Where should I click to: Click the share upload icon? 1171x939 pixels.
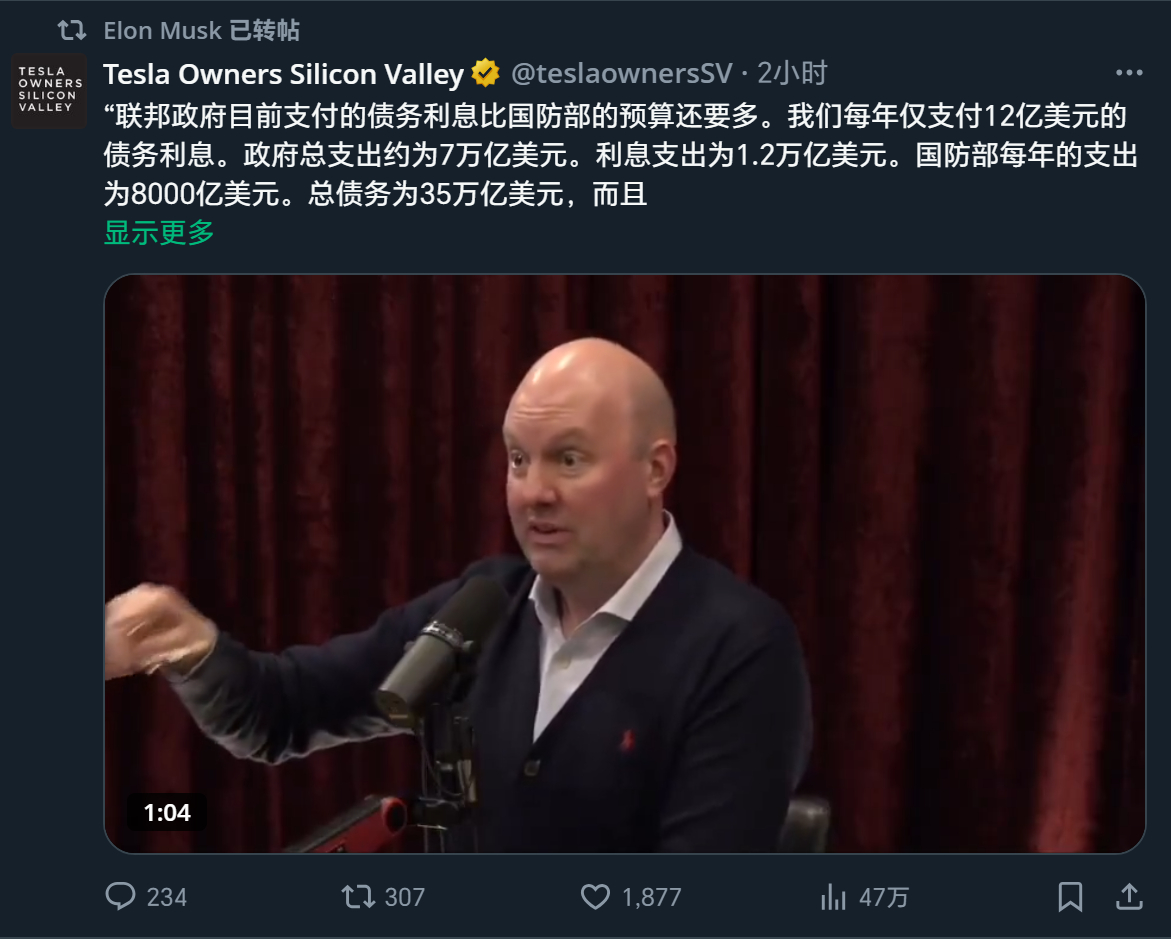tap(1129, 896)
